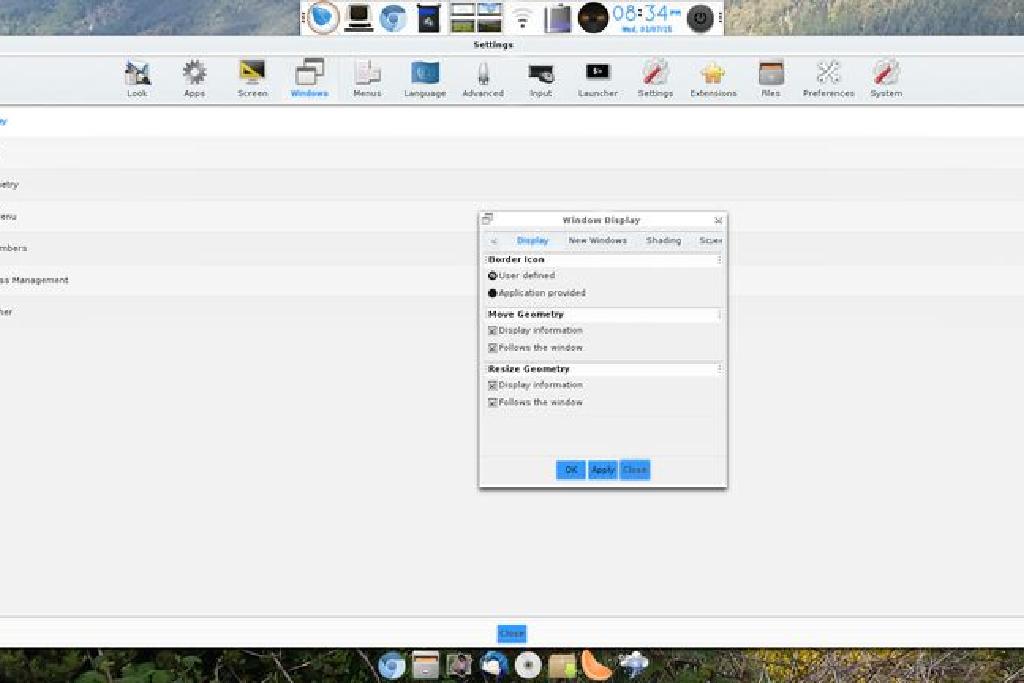Select the User defined border icon option
The height and width of the screenshot is (683, 1024).
tap(492, 275)
